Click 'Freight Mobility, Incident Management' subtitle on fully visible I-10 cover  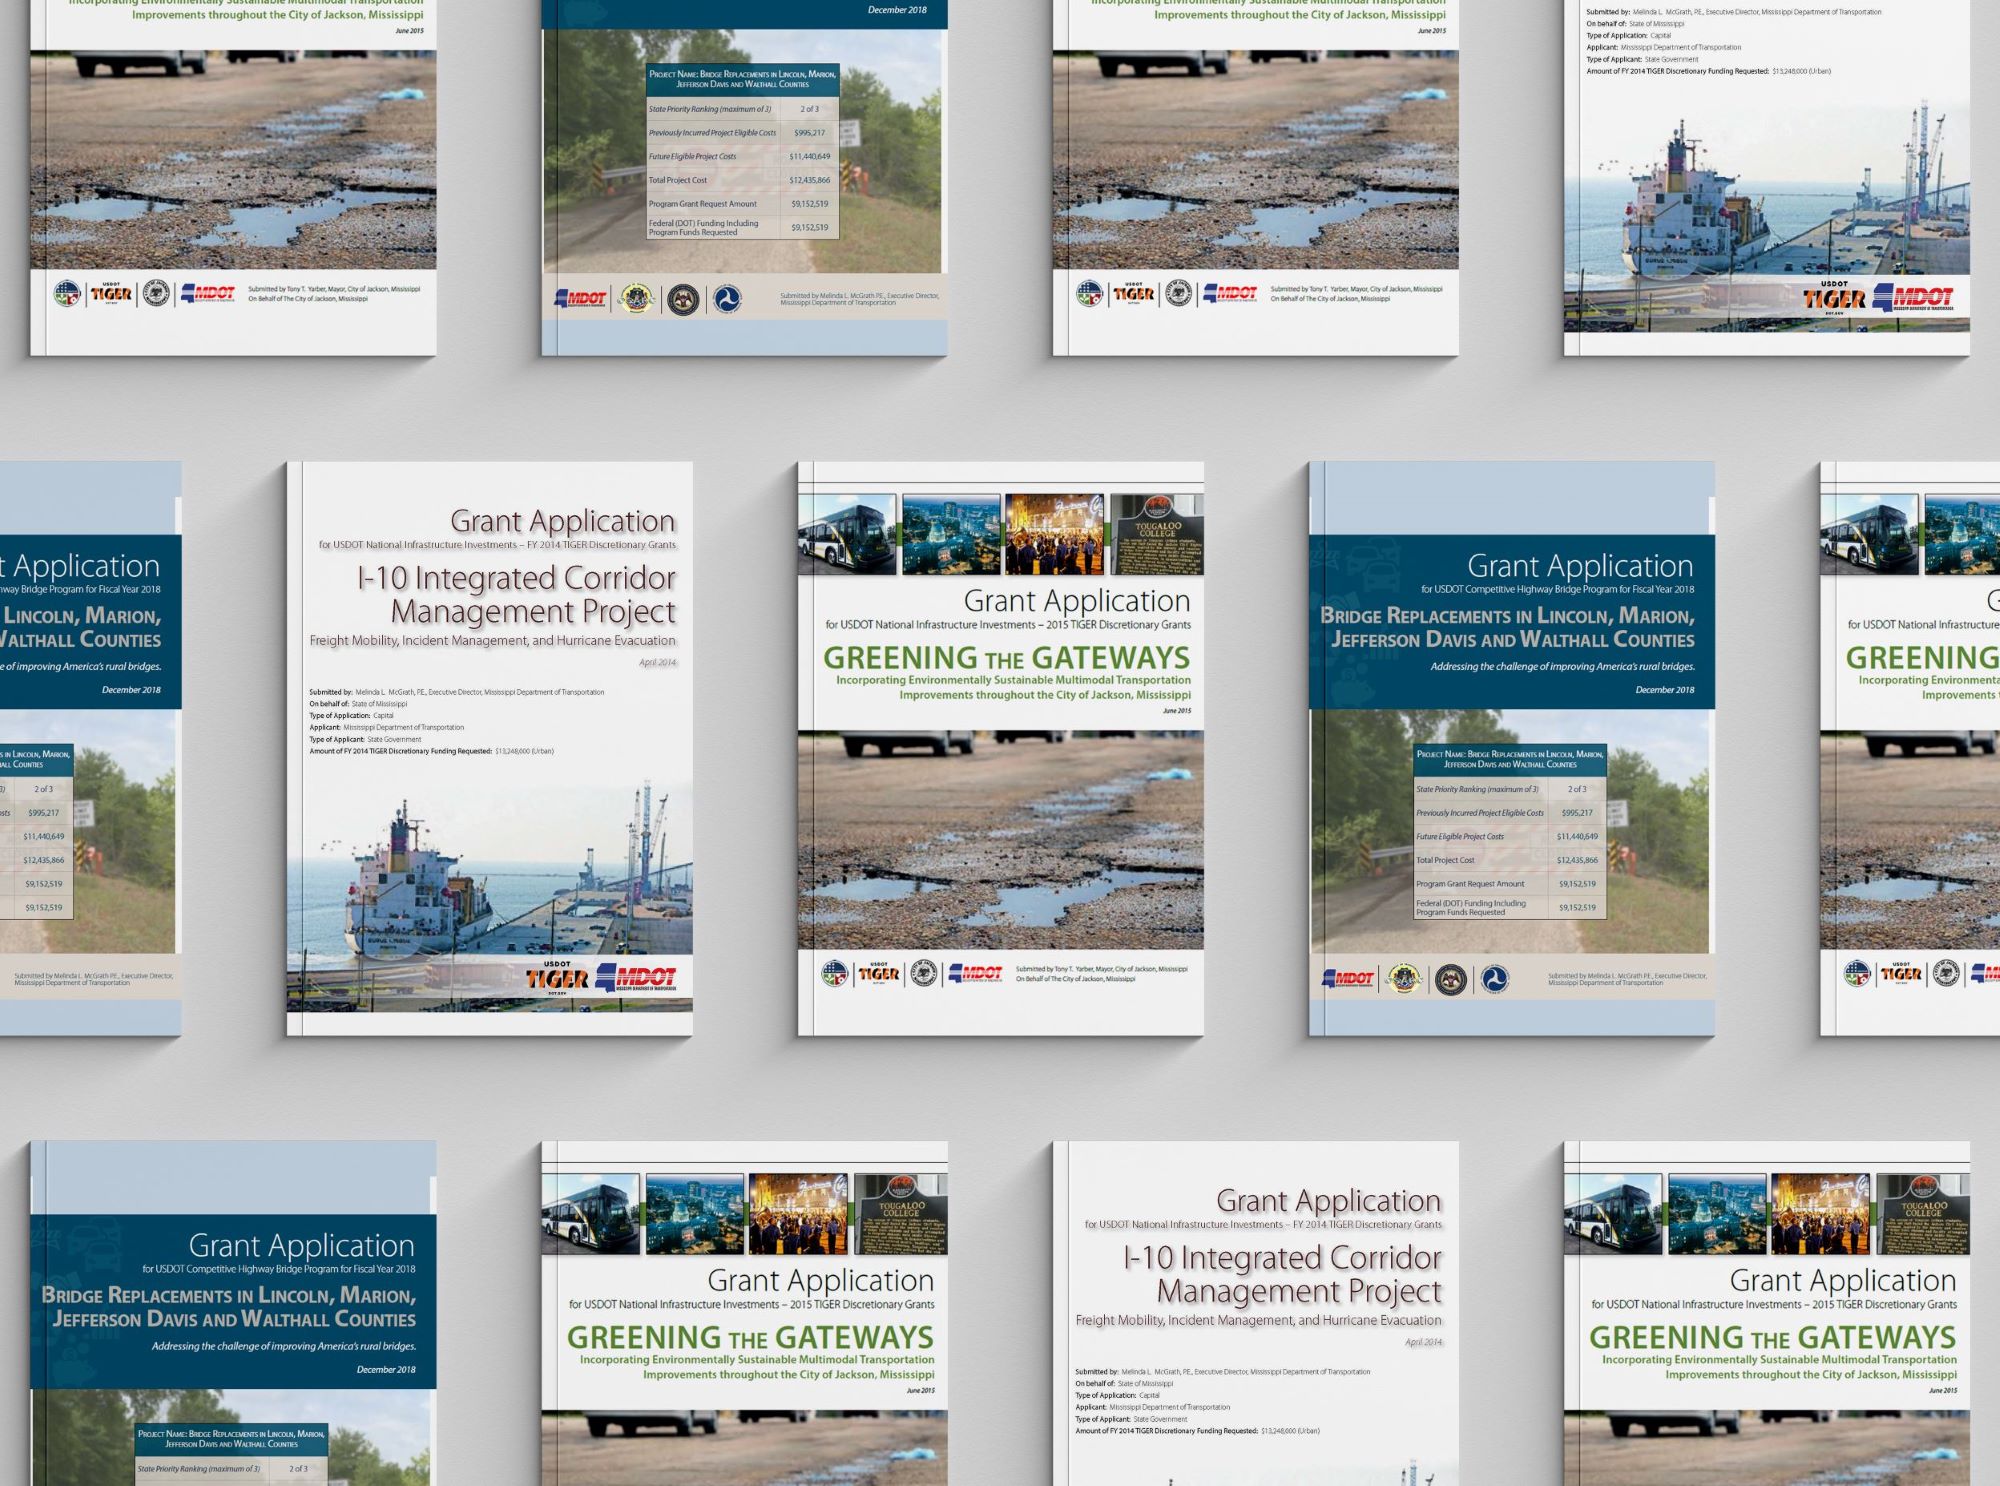coord(493,640)
